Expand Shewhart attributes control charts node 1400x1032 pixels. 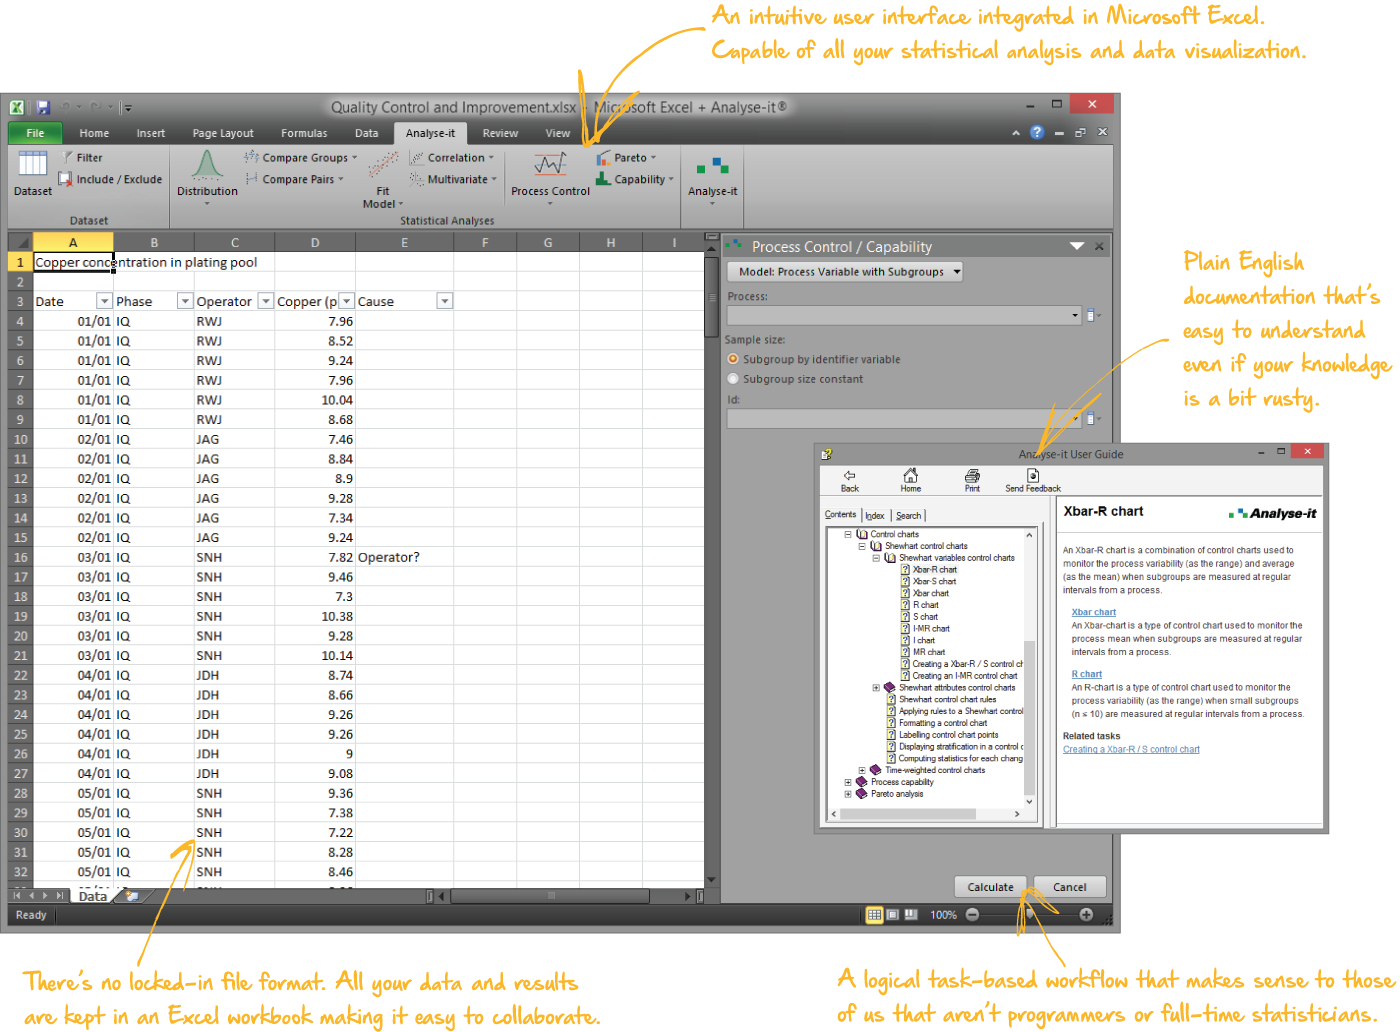[876, 688]
